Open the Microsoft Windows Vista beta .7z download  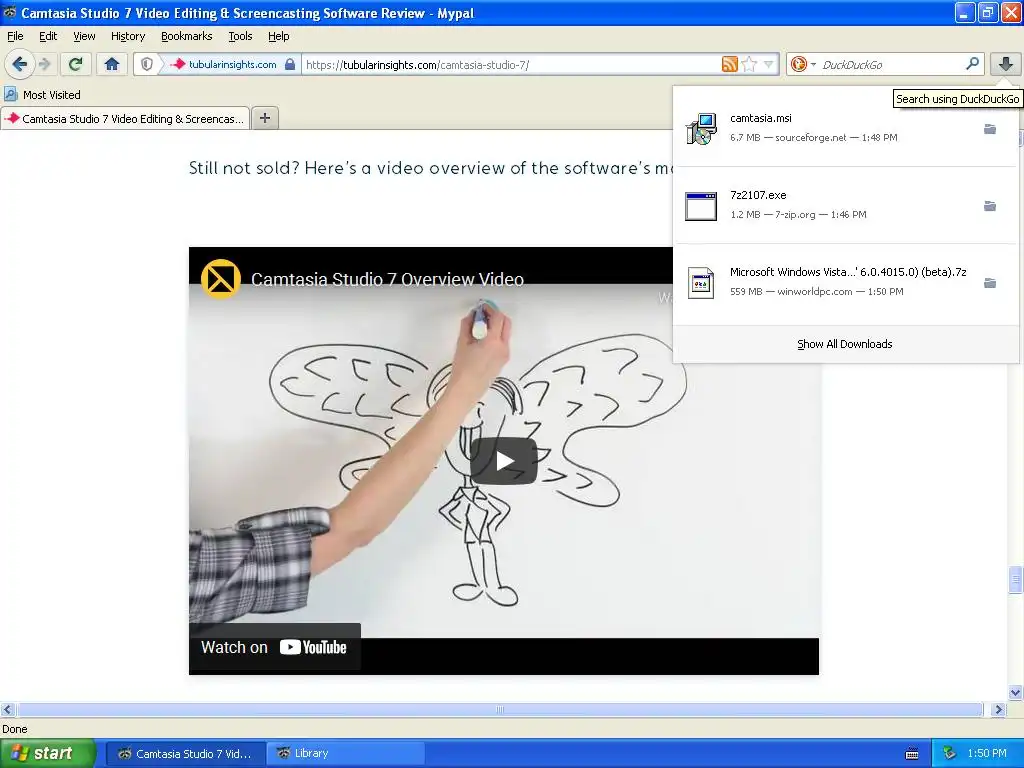(x=846, y=281)
